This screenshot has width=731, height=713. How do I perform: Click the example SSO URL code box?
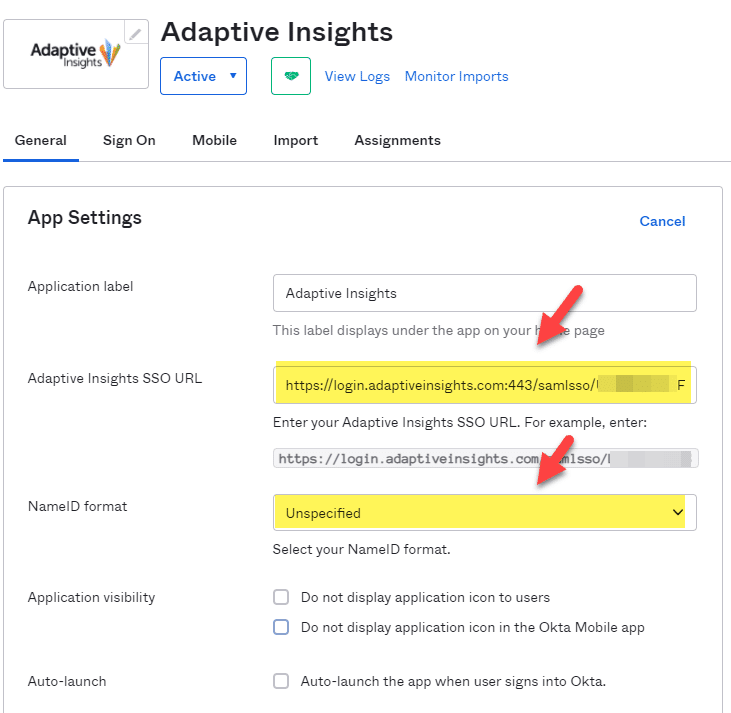click(484, 458)
